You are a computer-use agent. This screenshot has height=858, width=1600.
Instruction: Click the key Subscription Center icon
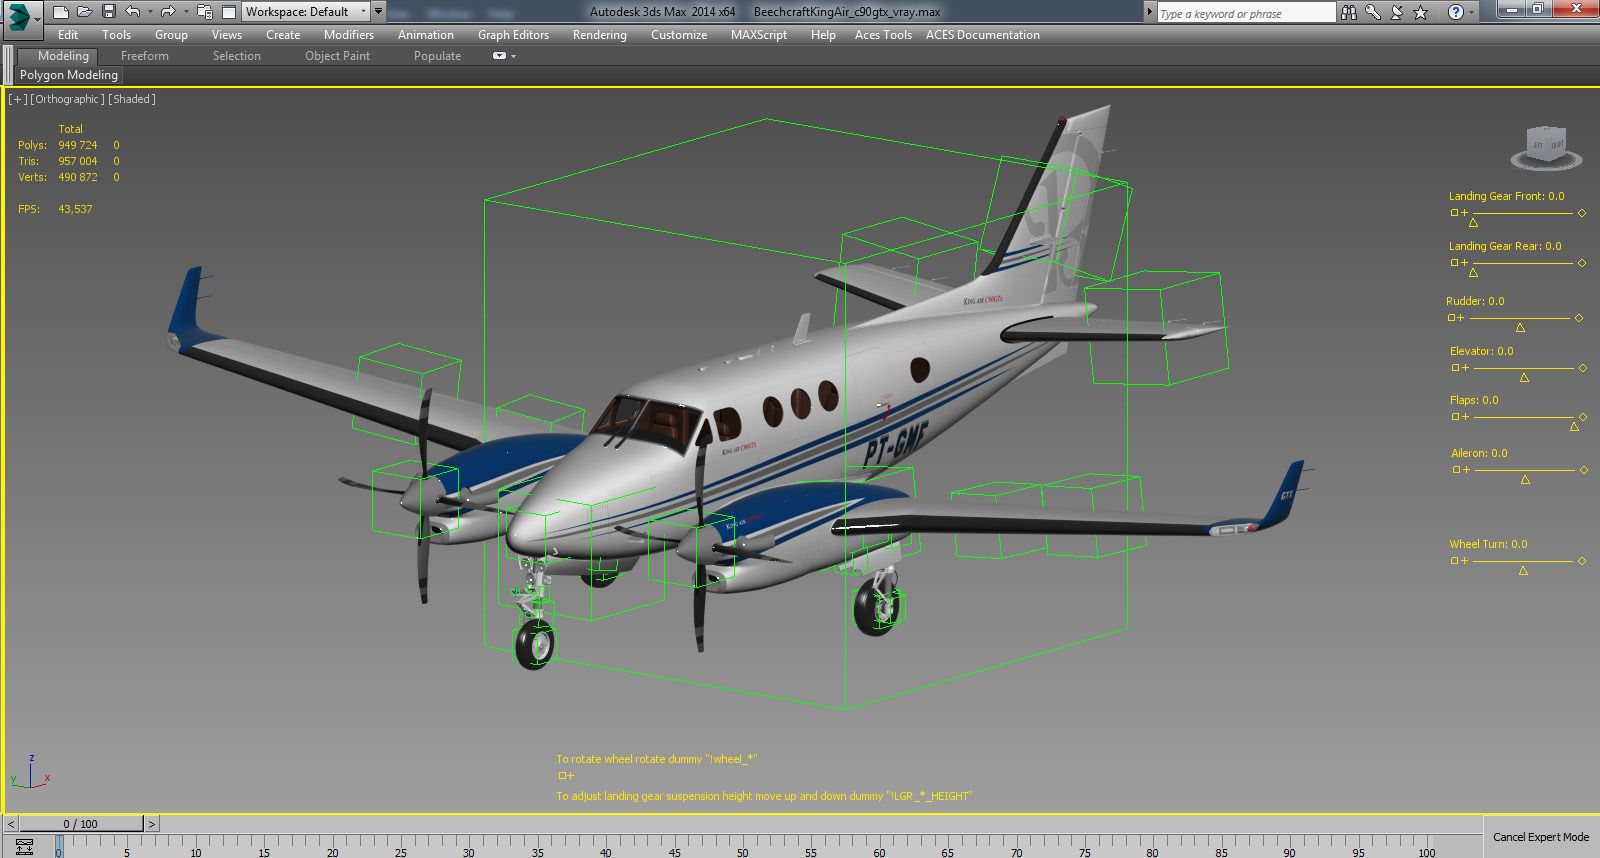pos(1373,12)
